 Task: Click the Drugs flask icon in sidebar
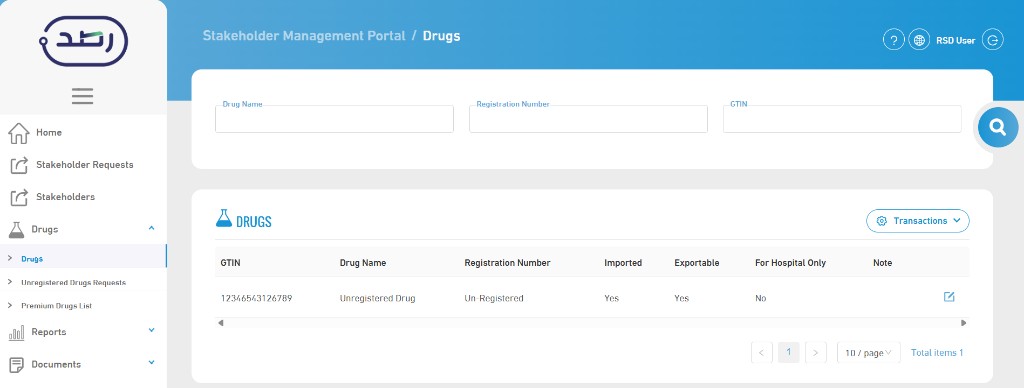[16, 229]
